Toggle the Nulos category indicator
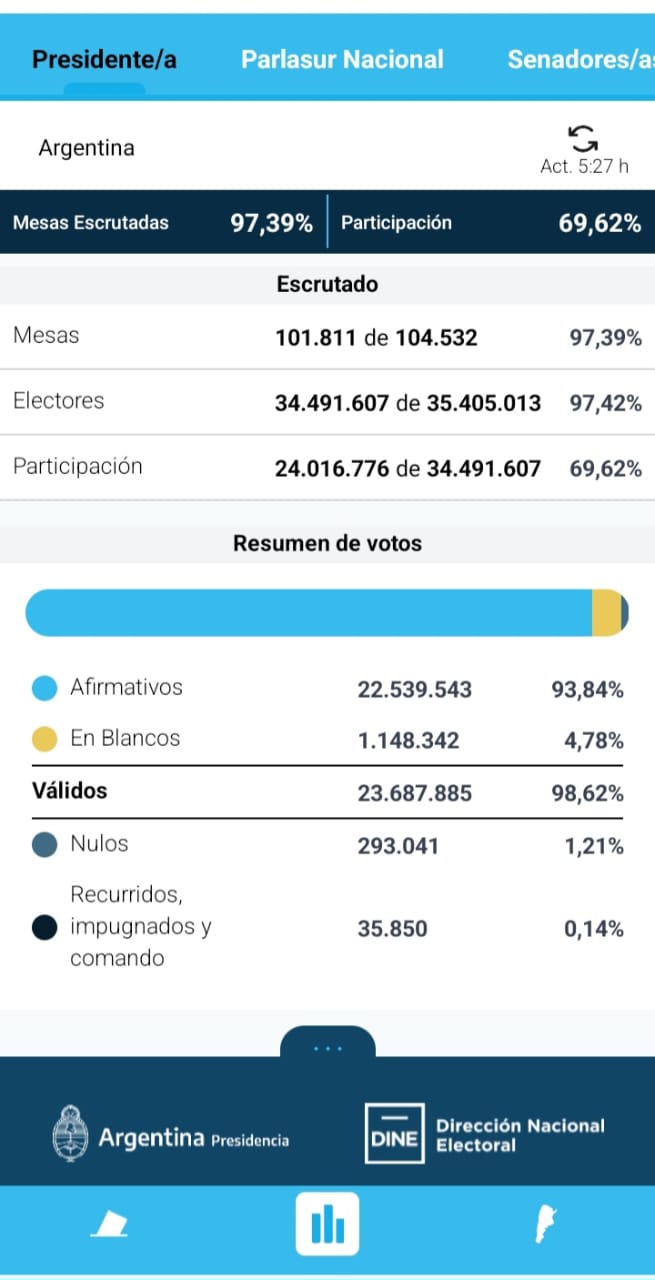The height and width of the screenshot is (1280, 655). pos(40,843)
